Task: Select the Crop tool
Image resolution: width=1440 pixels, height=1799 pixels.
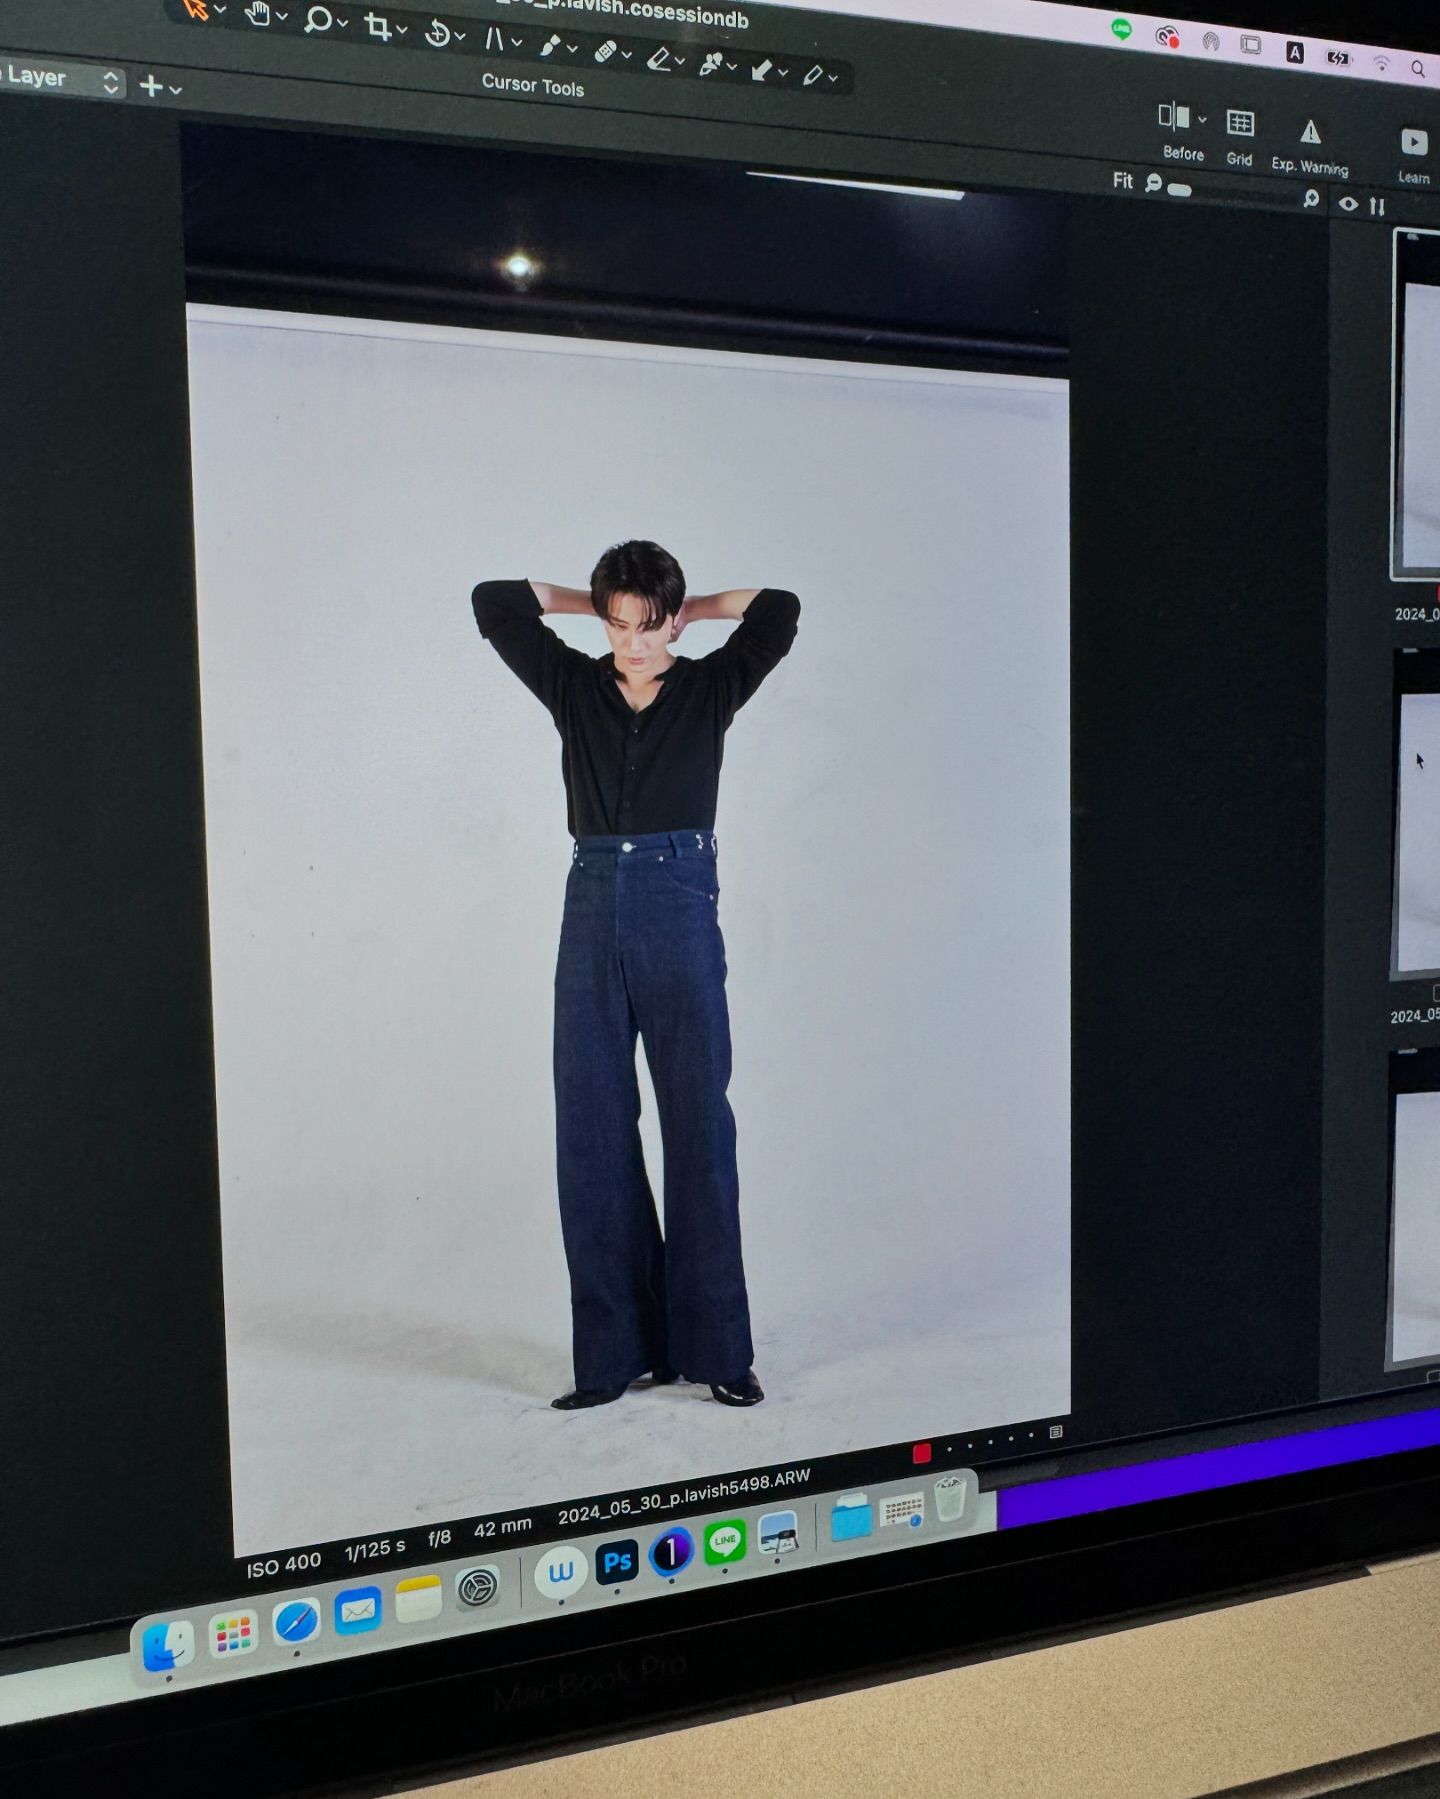Action: tap(377, 26)
